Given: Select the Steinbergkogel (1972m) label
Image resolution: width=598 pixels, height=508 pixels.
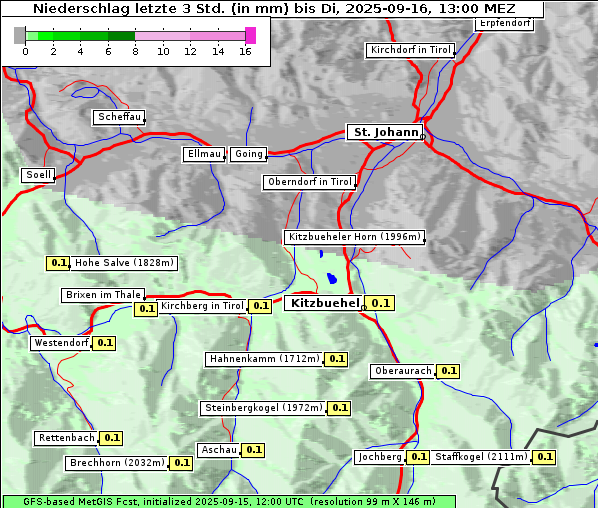Looking at the screenshot, I should pyautogui.click(x=263, y=408).
